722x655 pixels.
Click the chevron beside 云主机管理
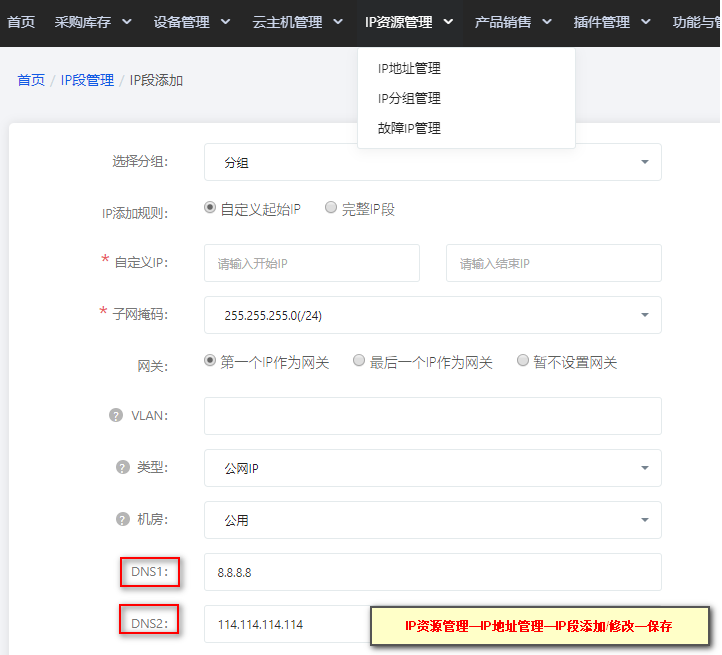[338, 22]
